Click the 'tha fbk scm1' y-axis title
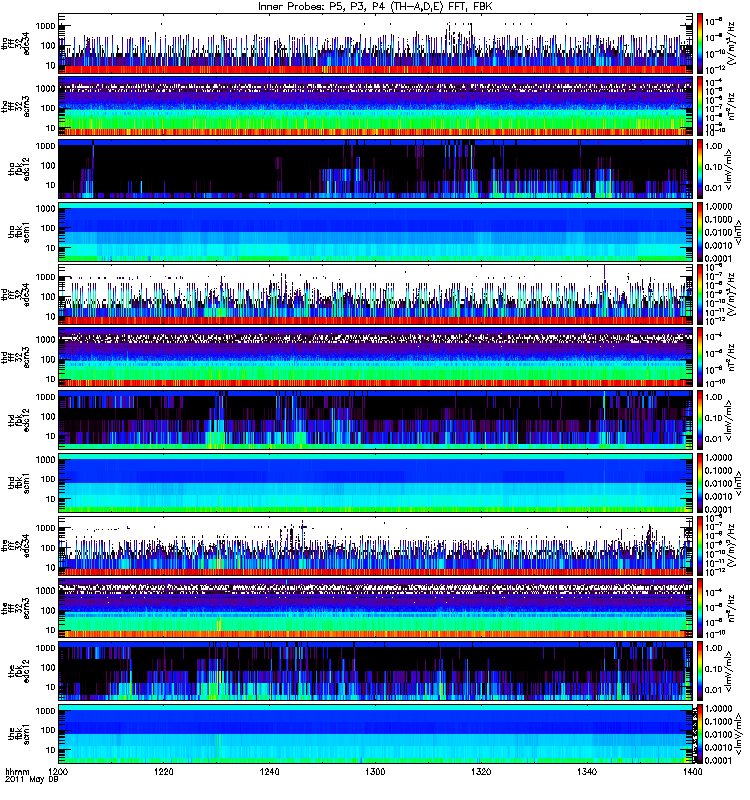The image size is (750, 800). [19, 232]
